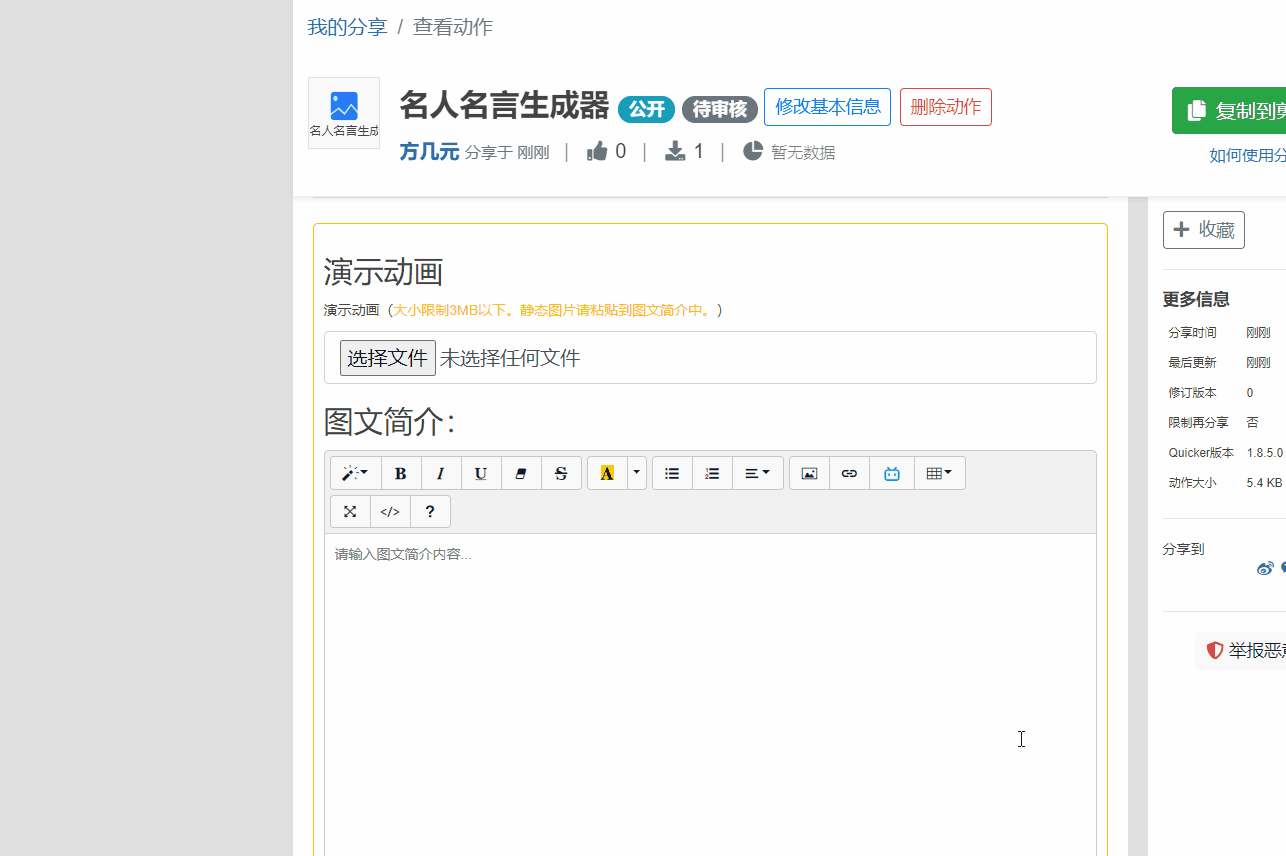Click the red 删除动作 button

coord(946,107)
